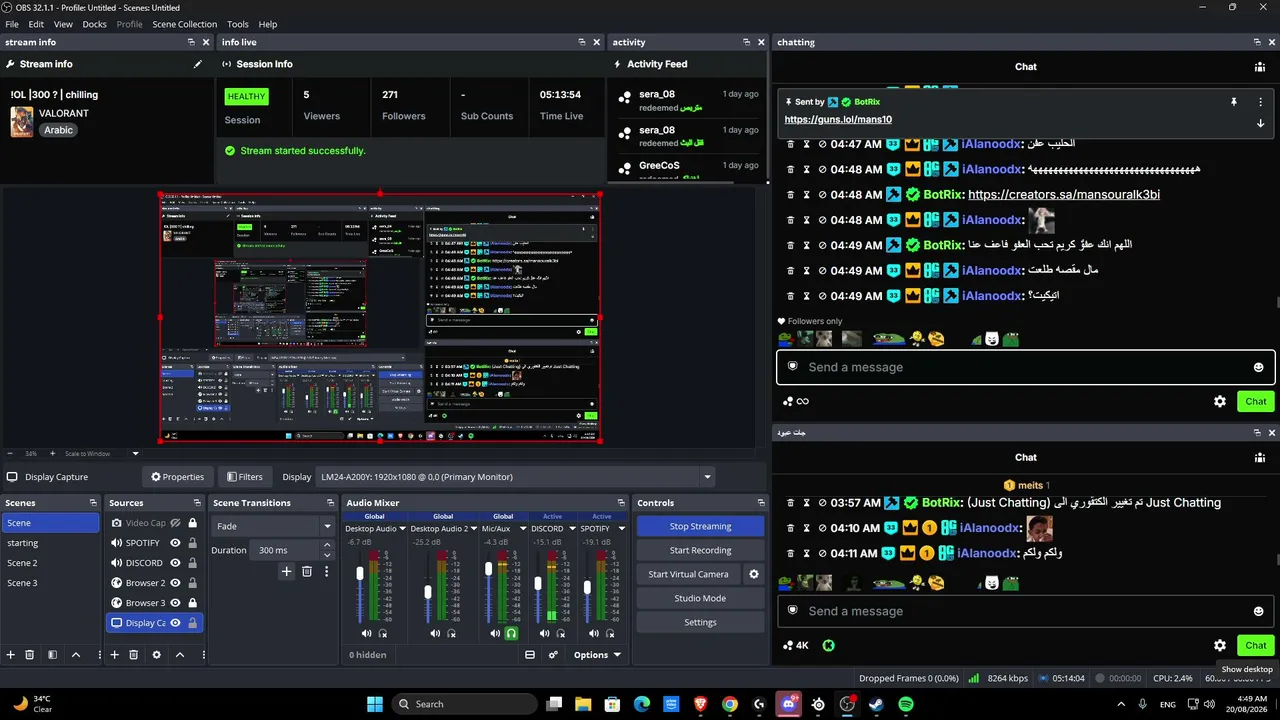This screenshot has width=1280, height=720.
Task: Delete the selected source with the trash icon
Action: 133,655
